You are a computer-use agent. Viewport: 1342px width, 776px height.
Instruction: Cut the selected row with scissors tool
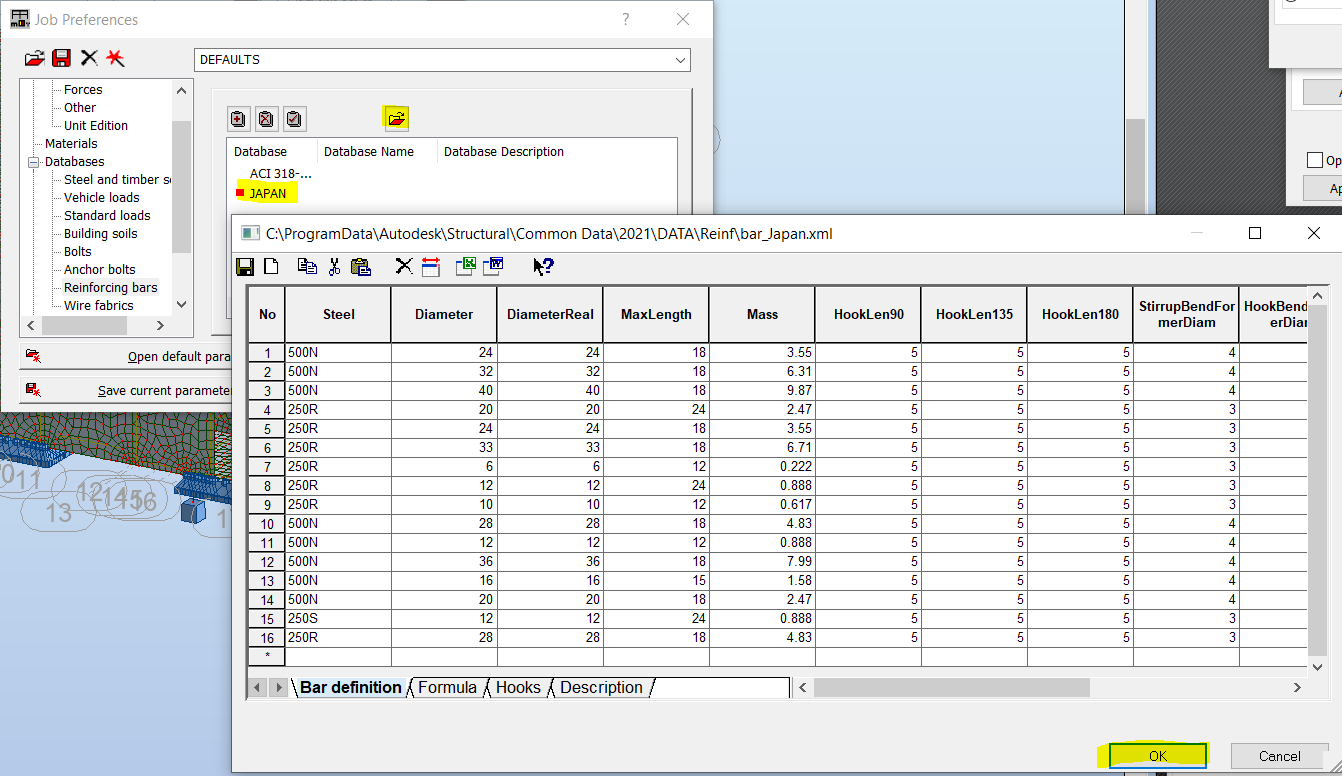tap(336, 266)
